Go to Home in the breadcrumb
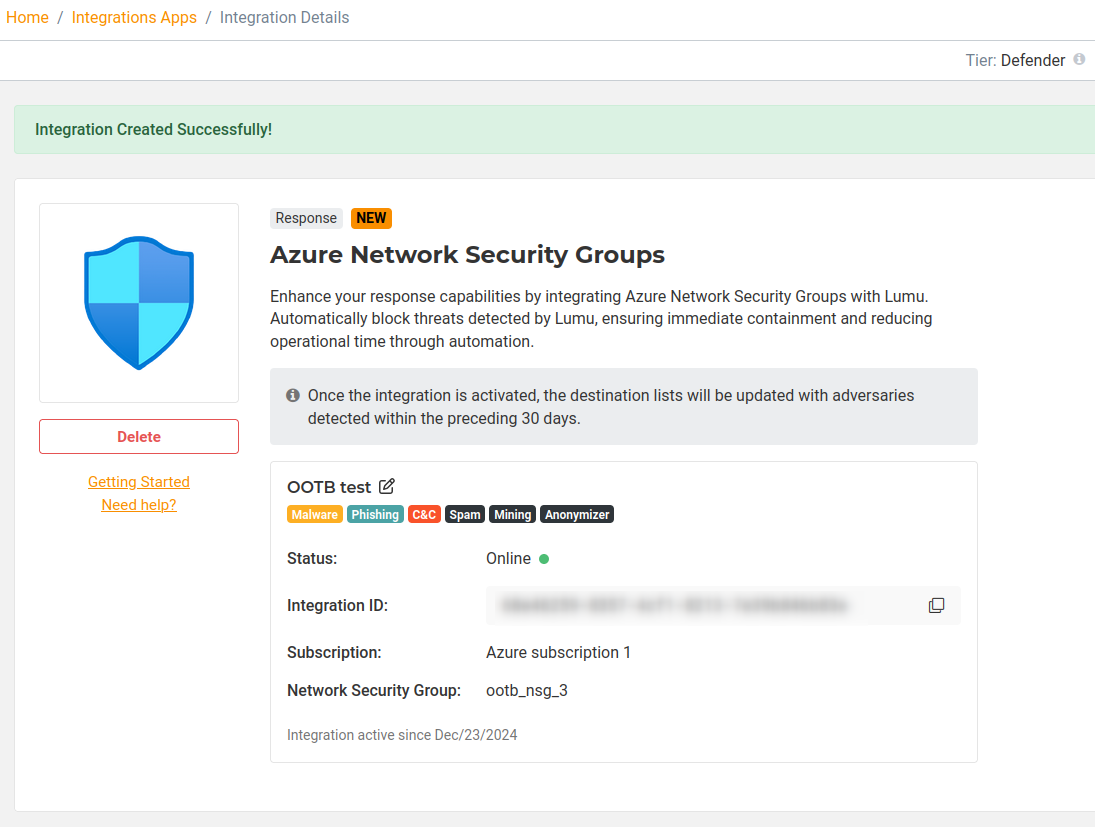 (27, 18)
